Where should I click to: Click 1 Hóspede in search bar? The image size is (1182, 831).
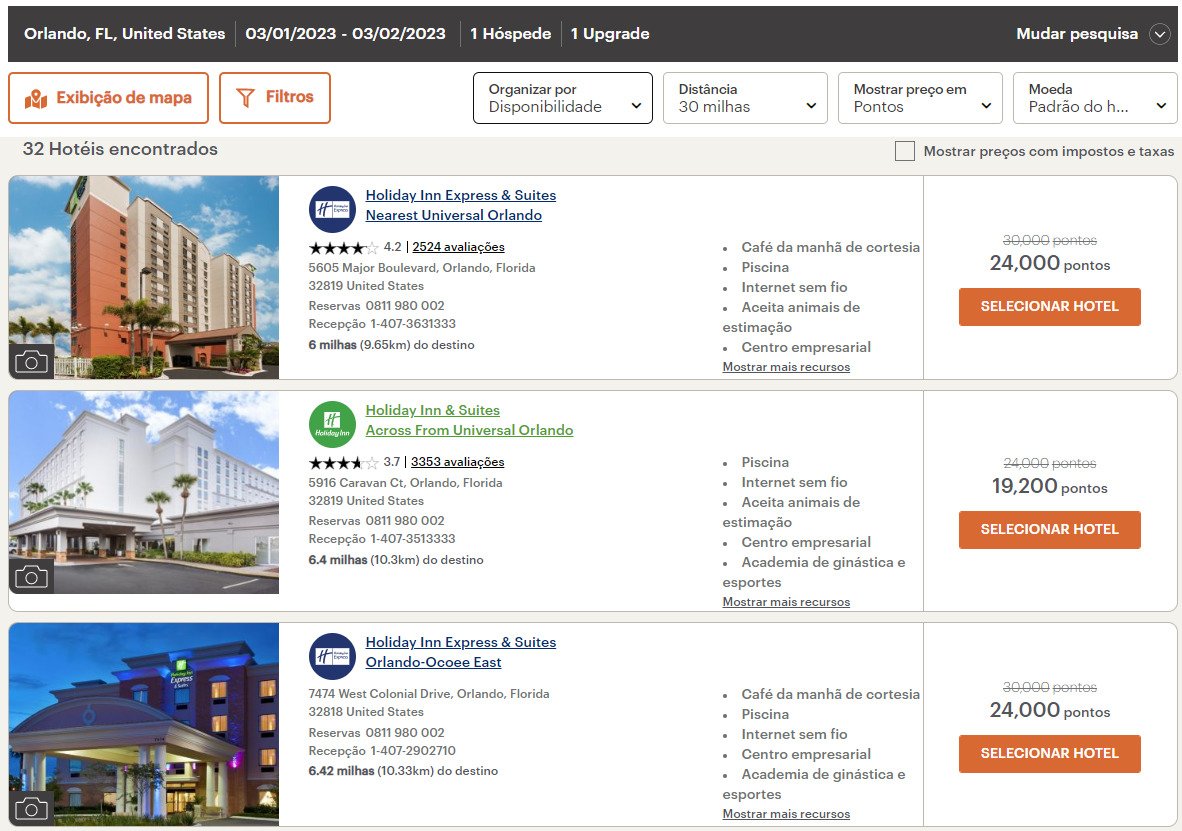(510, 34)
